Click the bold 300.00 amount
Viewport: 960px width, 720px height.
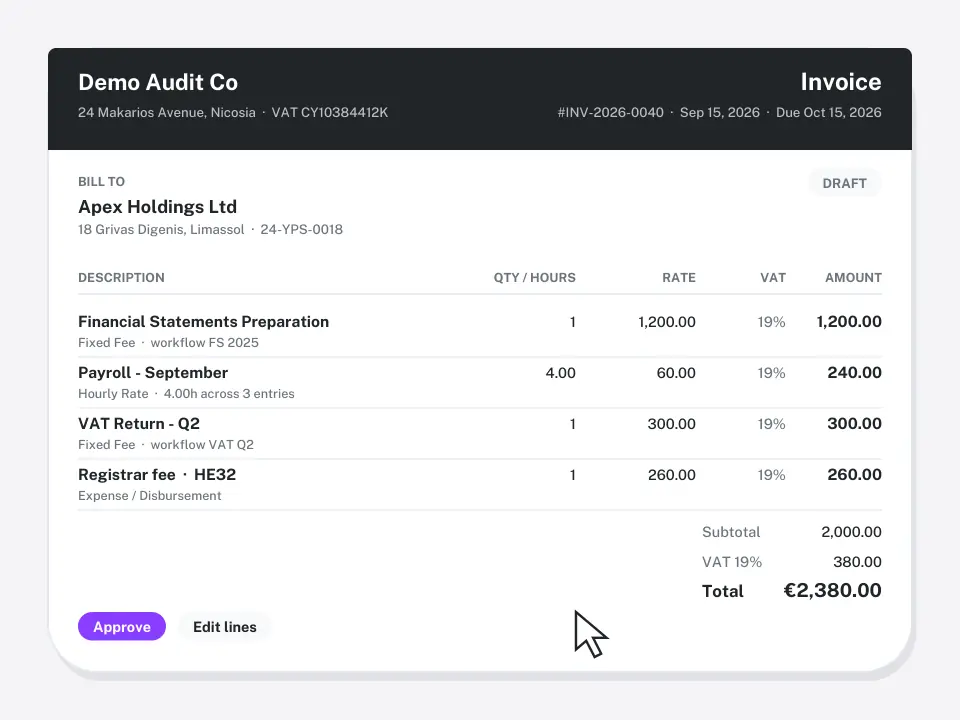click(854, 424)
